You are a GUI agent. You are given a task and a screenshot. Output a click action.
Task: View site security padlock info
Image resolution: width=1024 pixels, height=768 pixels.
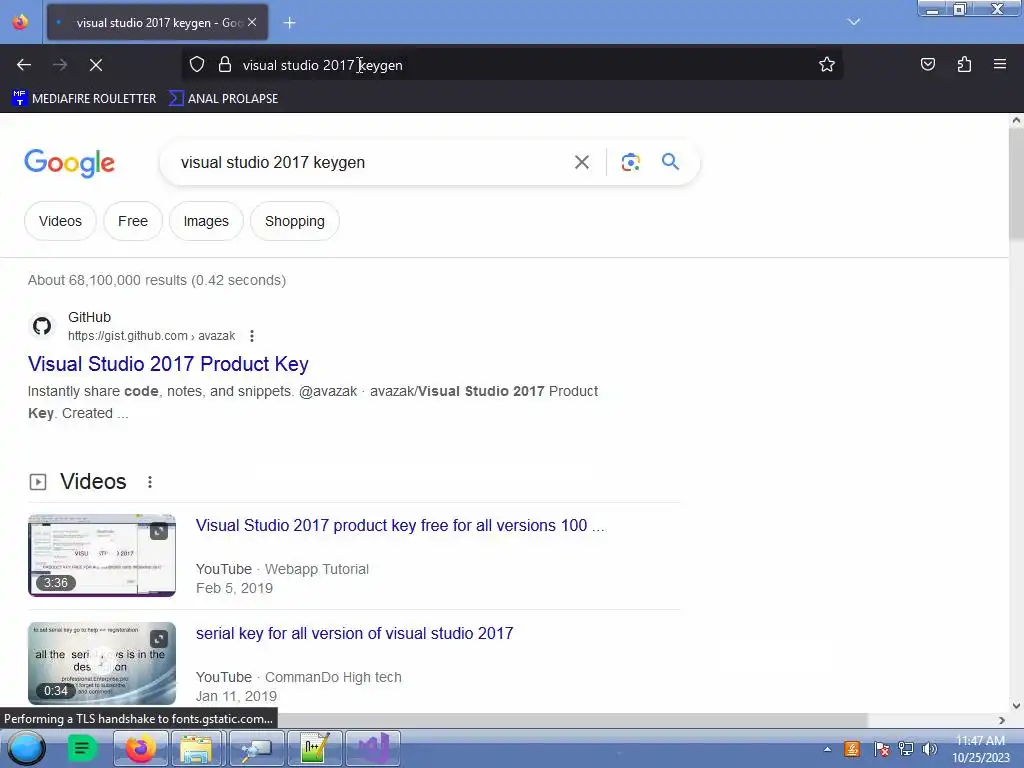coord(225,65)
